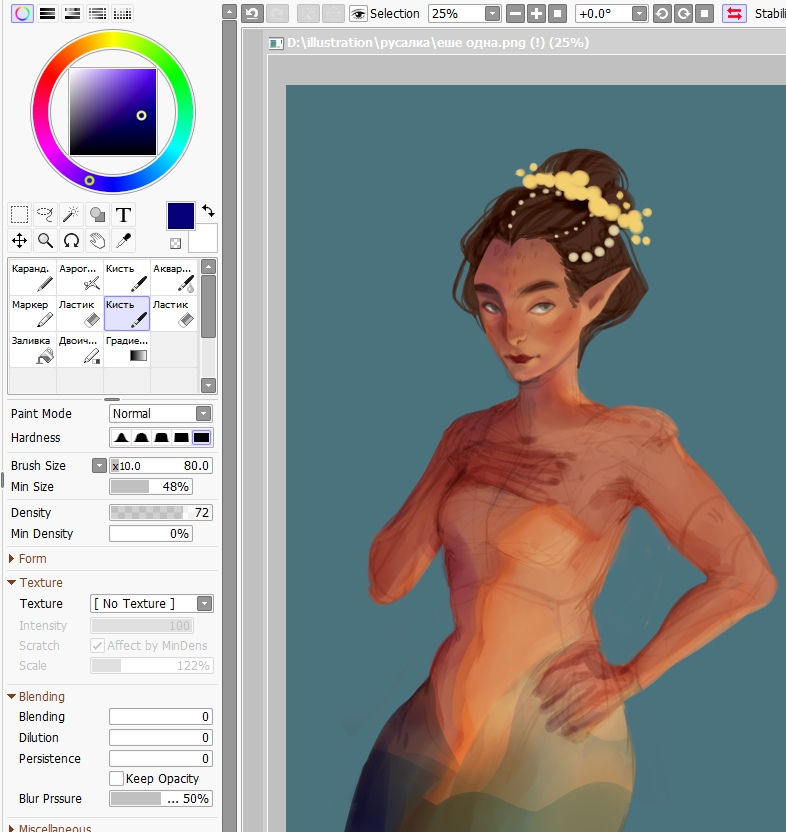Open the RGB slider panel icon
The image size is (786, 832).
(47, 13)
